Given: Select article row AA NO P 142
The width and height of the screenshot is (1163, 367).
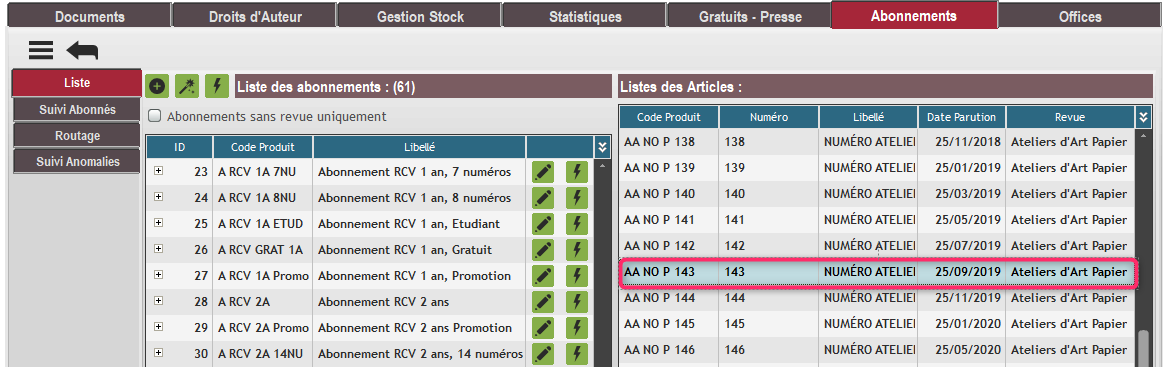Looking at the screenshot, I should point(878,246).
